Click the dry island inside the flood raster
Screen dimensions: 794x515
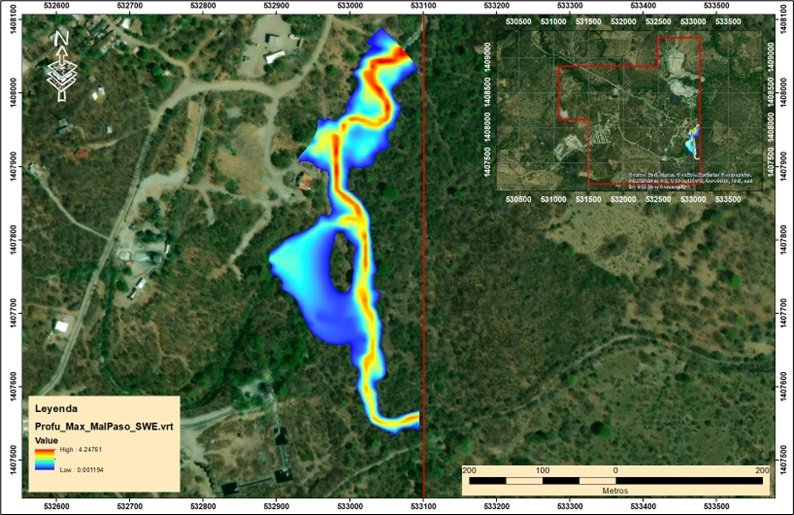[x=343, y=260]
